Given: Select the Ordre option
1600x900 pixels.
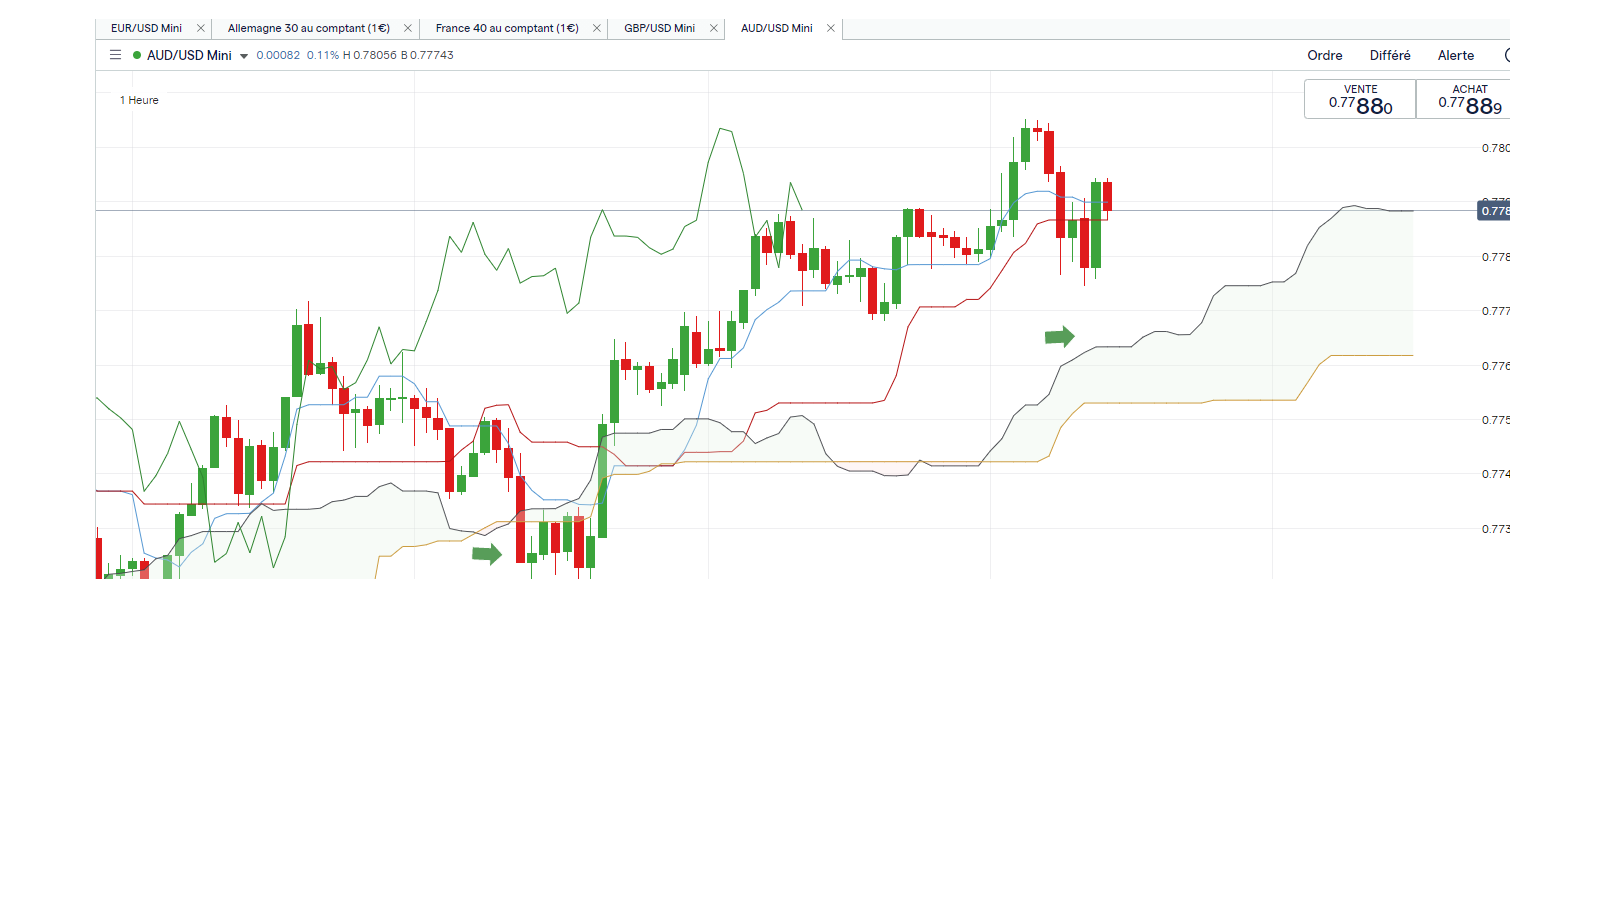Looking at the screenshot, I should coord(1325,55).
